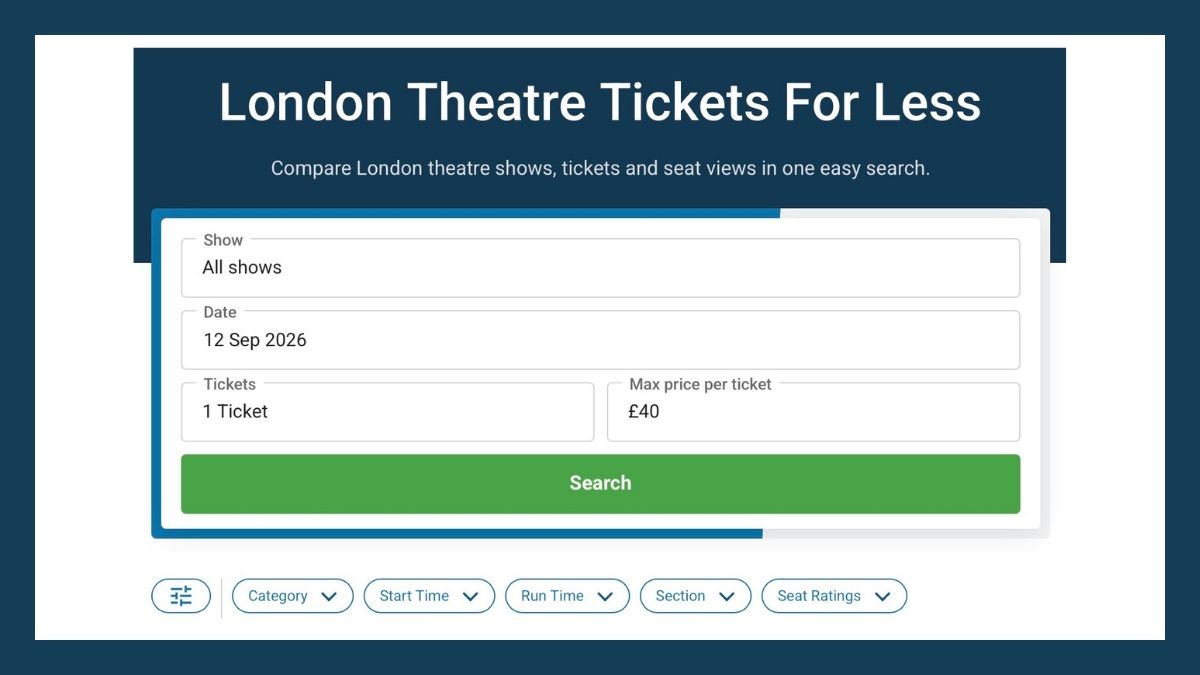
Task: Open the Show field set to All shows
Action: tap(600, 268)
